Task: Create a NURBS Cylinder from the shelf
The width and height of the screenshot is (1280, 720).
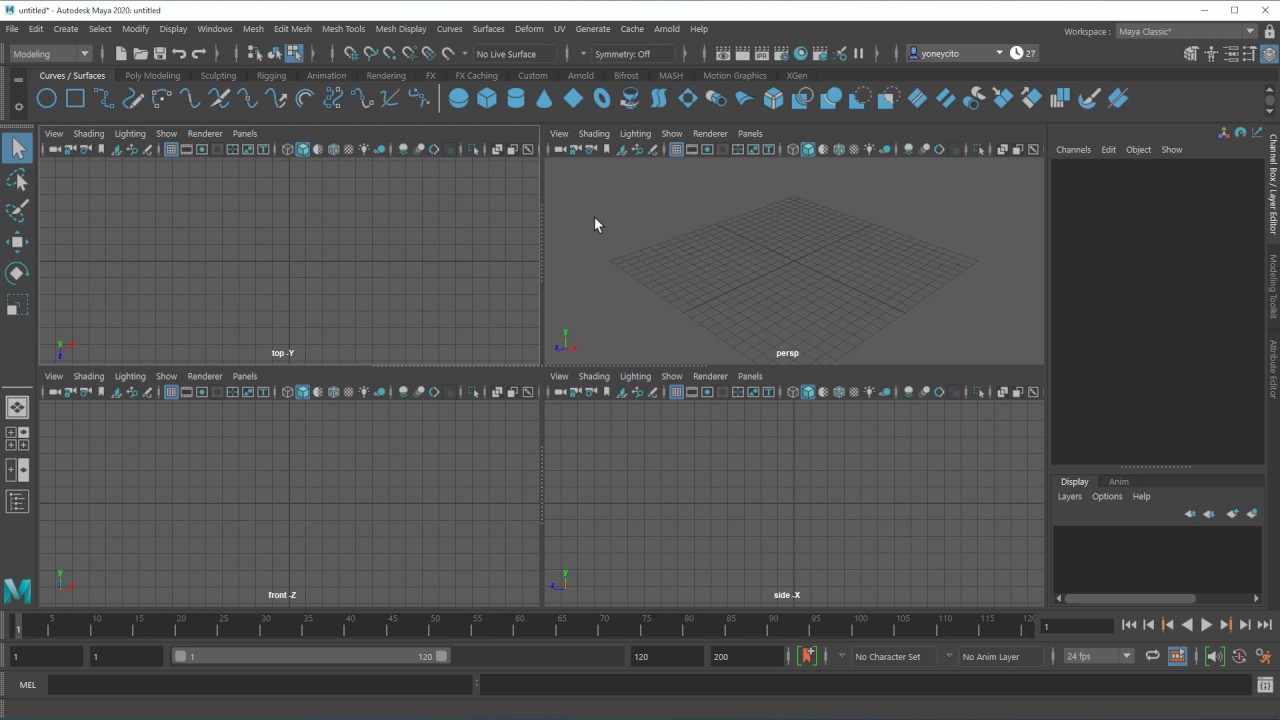Action: (x=516, y=98)
